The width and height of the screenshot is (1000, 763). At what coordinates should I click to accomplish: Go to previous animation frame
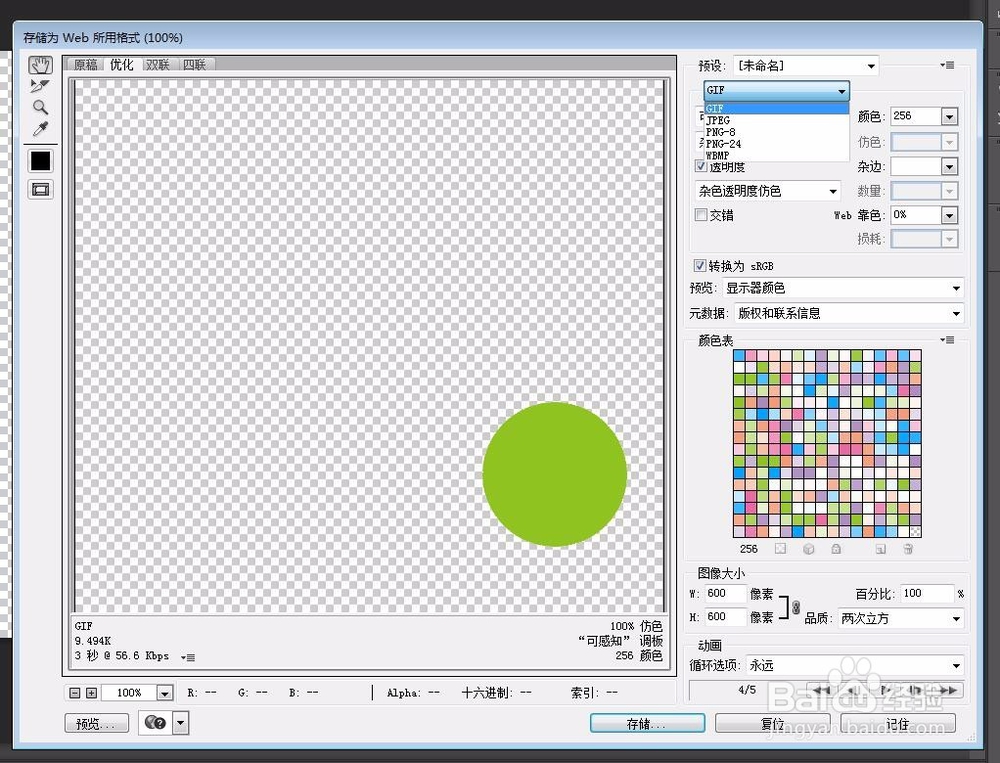853,690
